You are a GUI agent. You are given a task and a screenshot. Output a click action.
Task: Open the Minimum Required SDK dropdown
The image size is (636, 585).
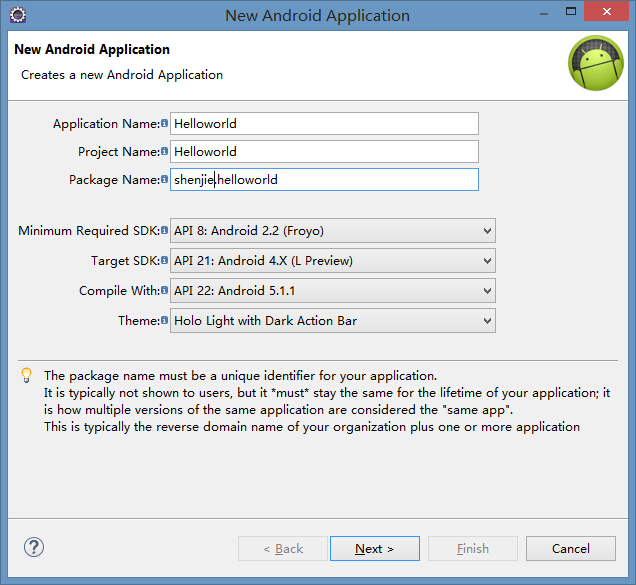click(x=333, y=230)
